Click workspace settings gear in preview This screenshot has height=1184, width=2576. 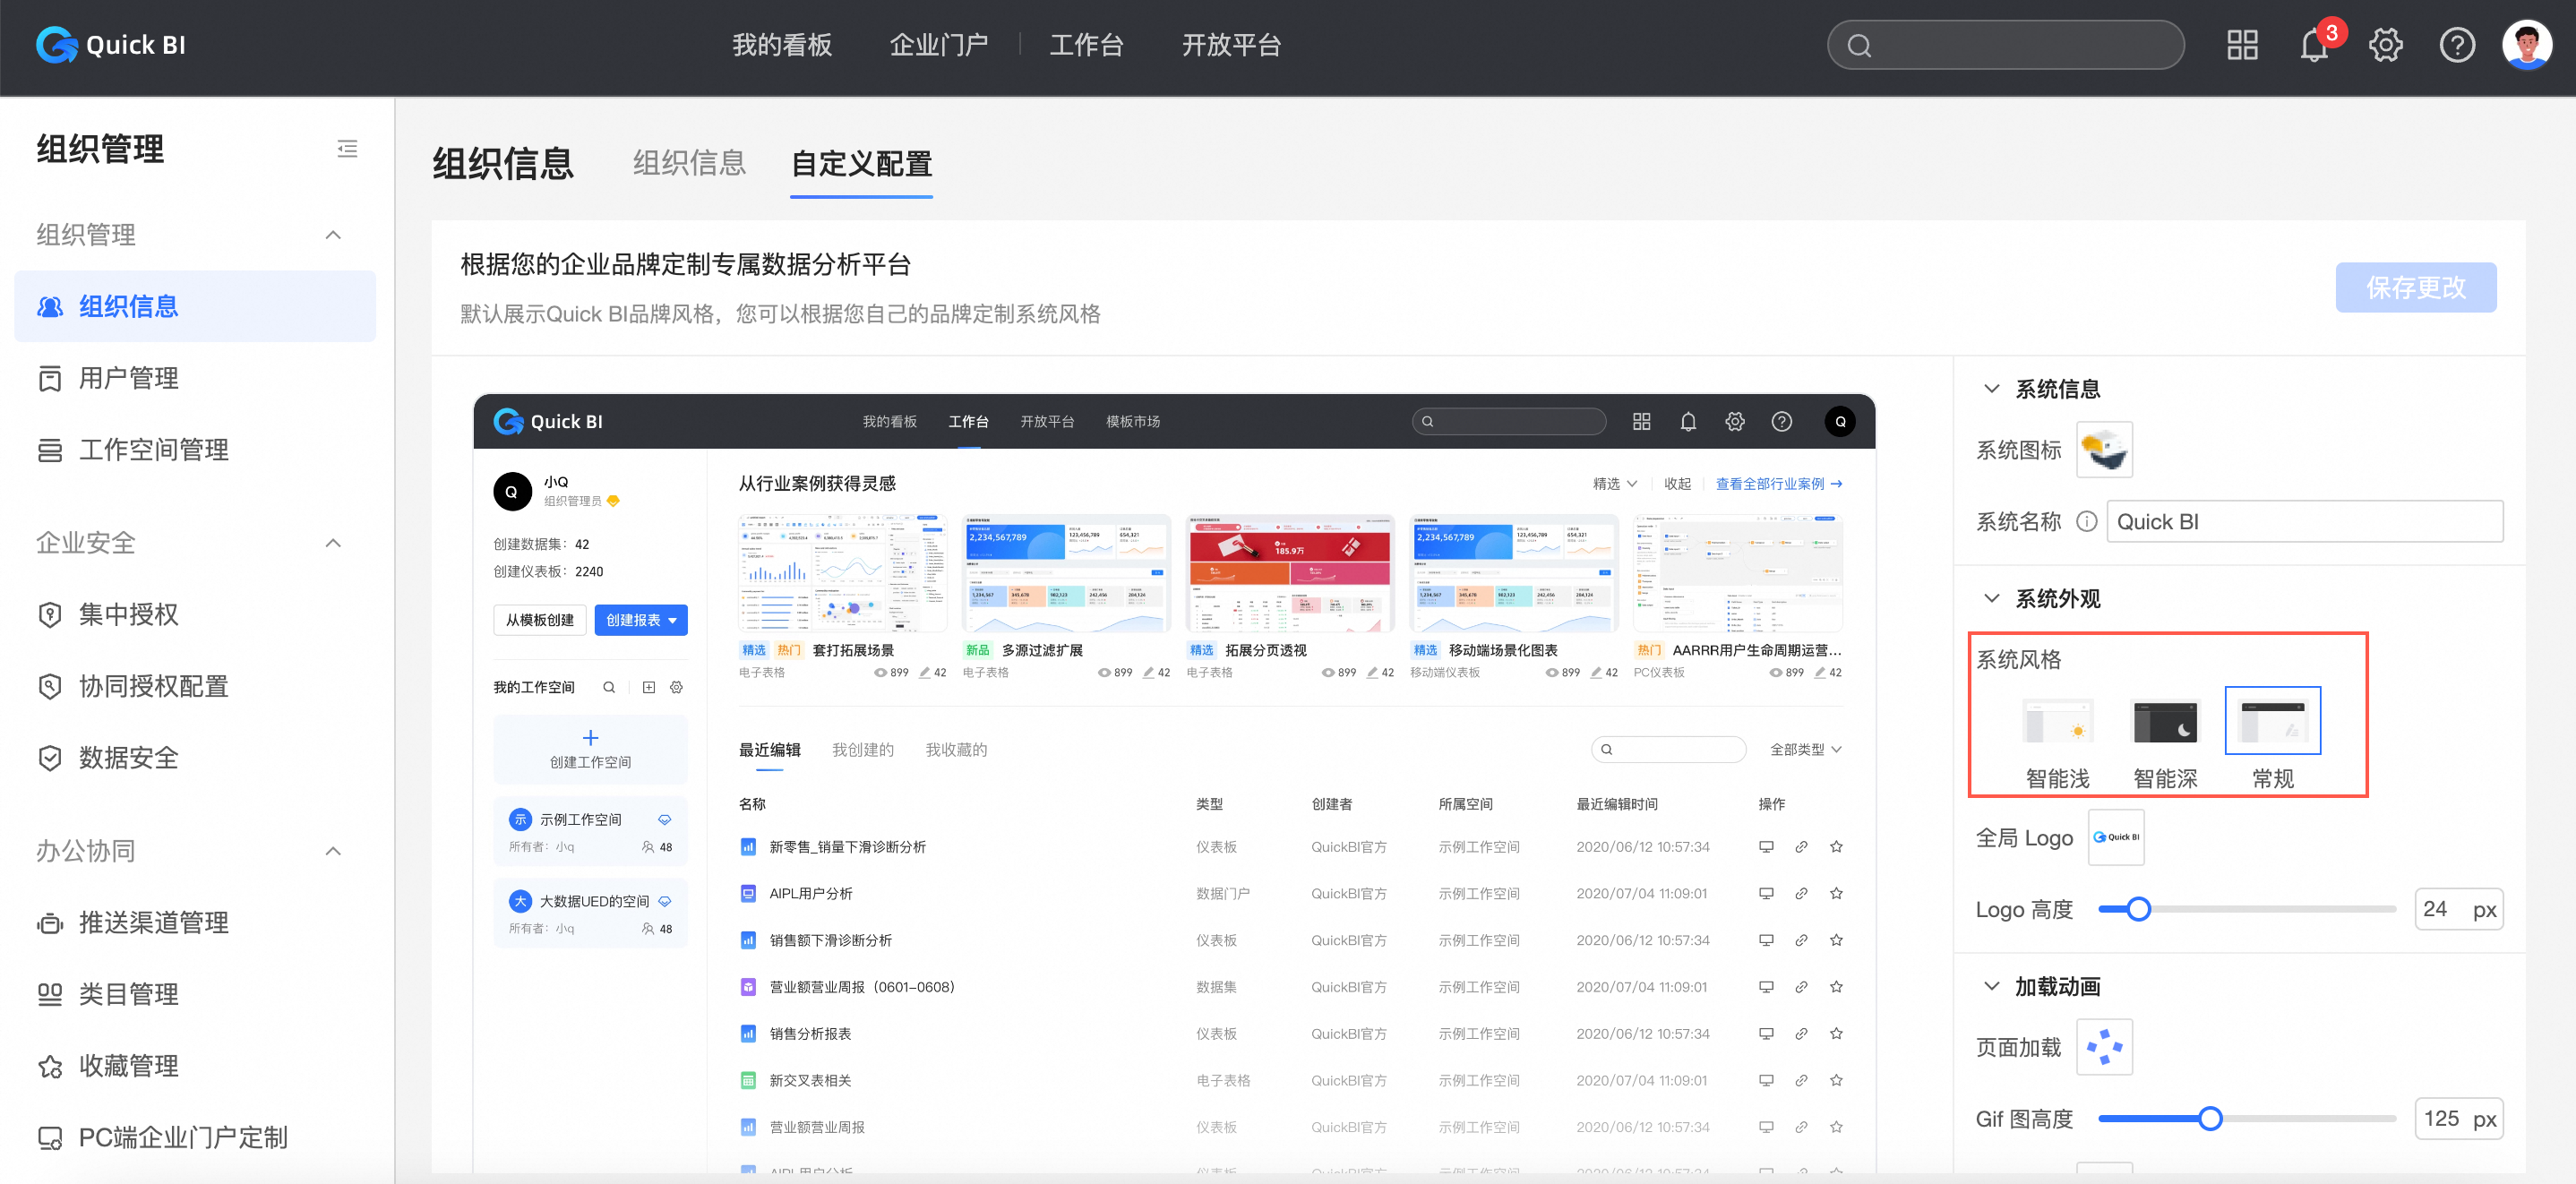[677, 687]
